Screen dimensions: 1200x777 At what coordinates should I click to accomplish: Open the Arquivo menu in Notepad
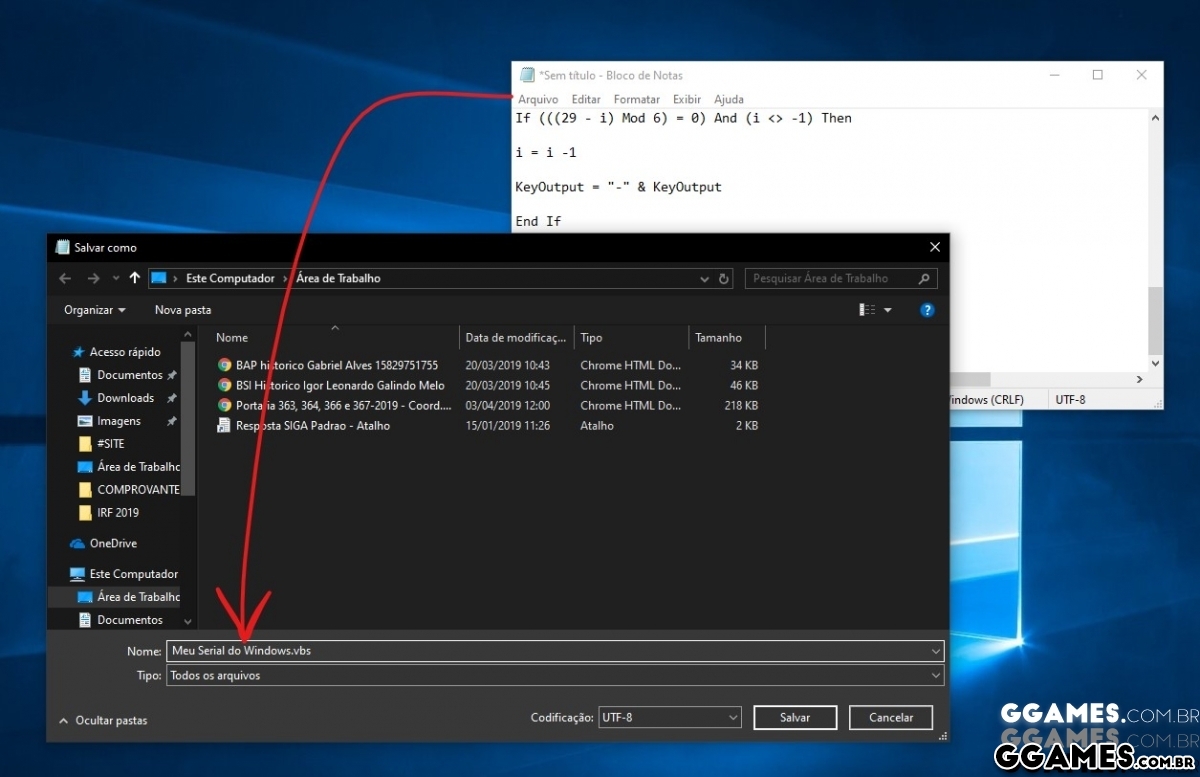538,99
